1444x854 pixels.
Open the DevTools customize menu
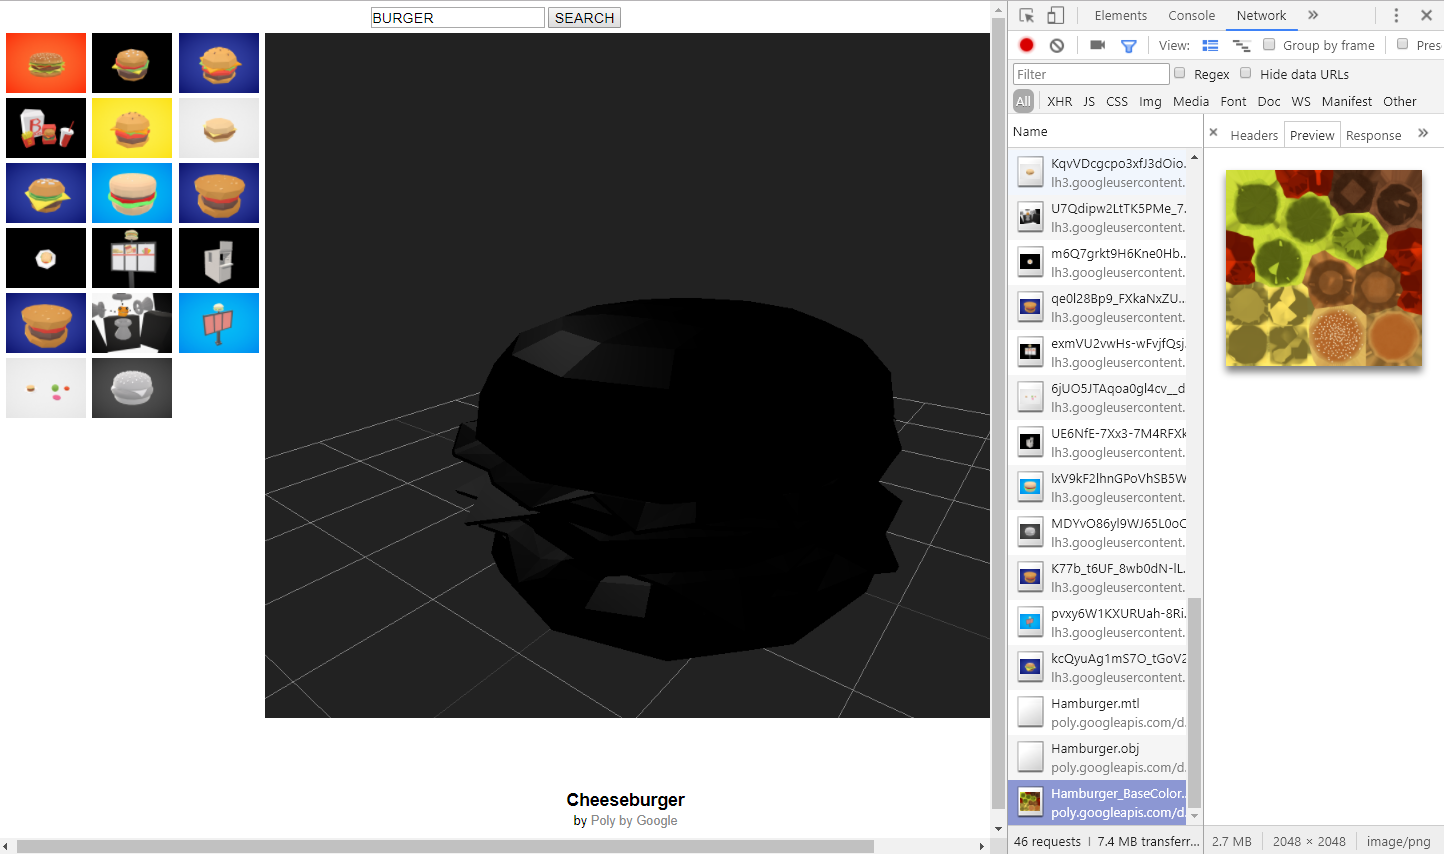pyautogui.click(x=1397, y=15)
